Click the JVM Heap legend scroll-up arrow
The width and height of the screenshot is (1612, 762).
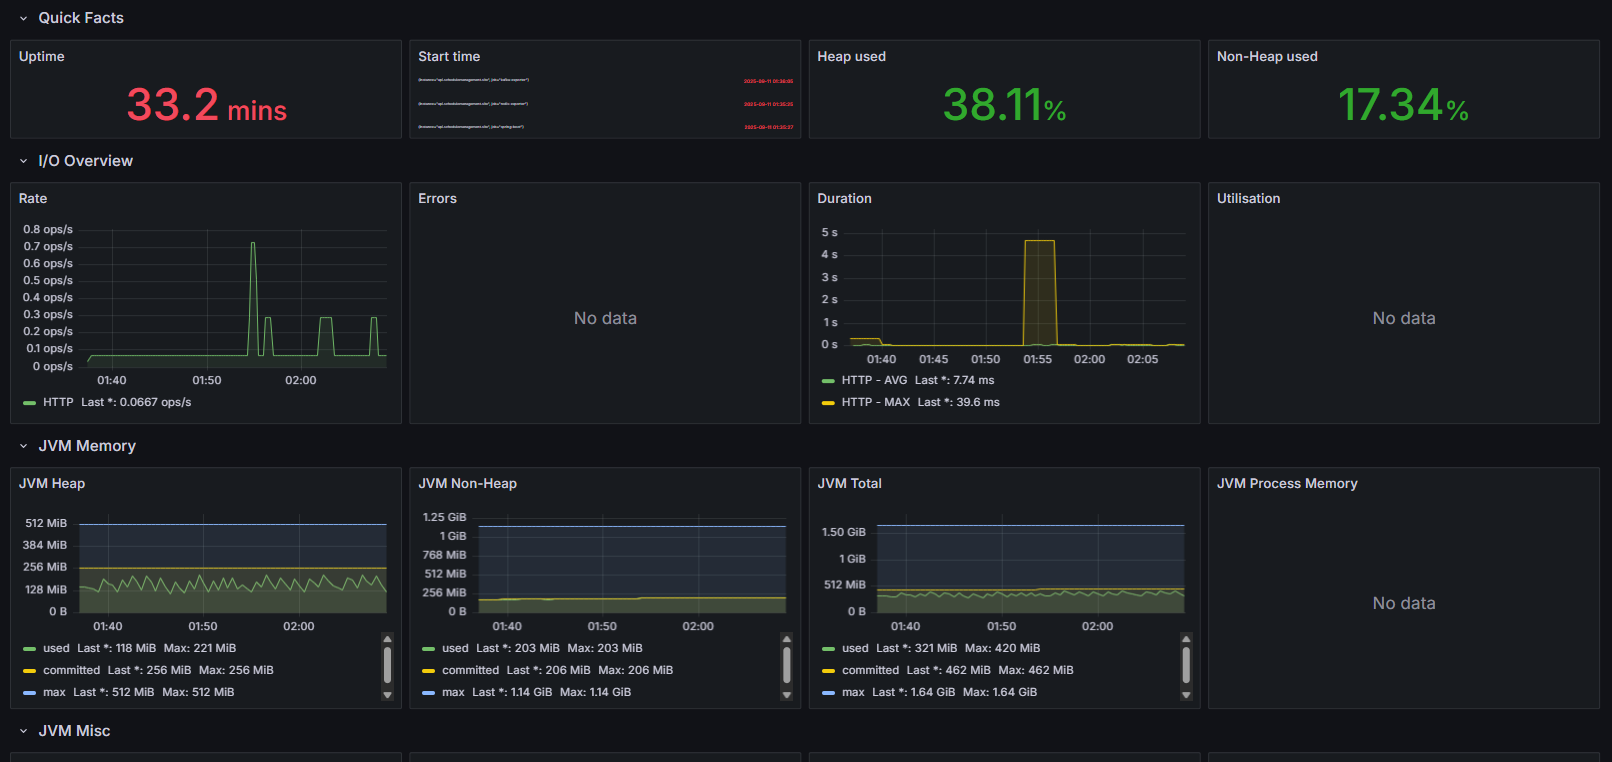(387, 638)
